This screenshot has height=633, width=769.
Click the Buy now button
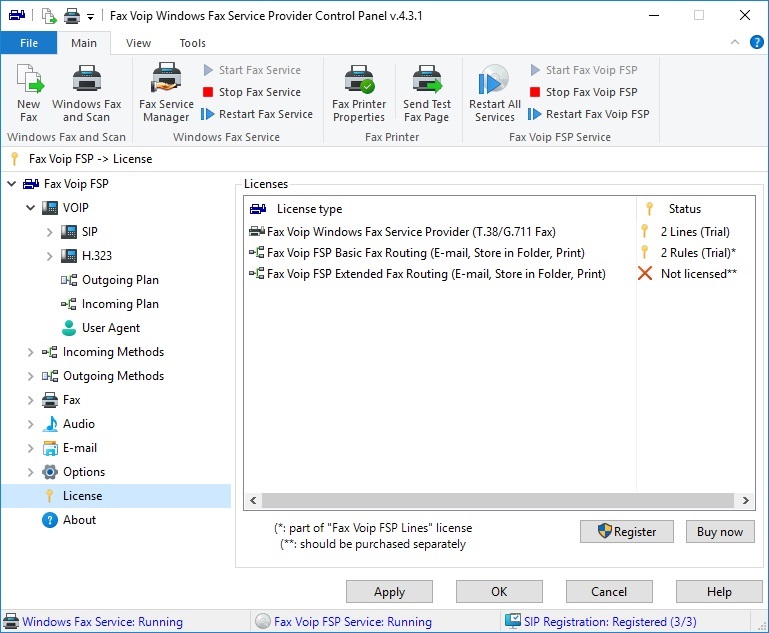pyautogui.click(x=720, y=532)
